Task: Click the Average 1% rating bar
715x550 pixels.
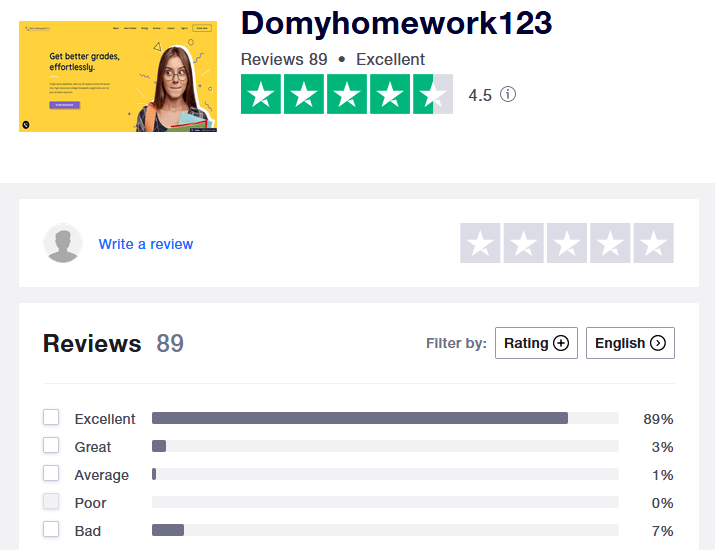Action: coord(385,474)
